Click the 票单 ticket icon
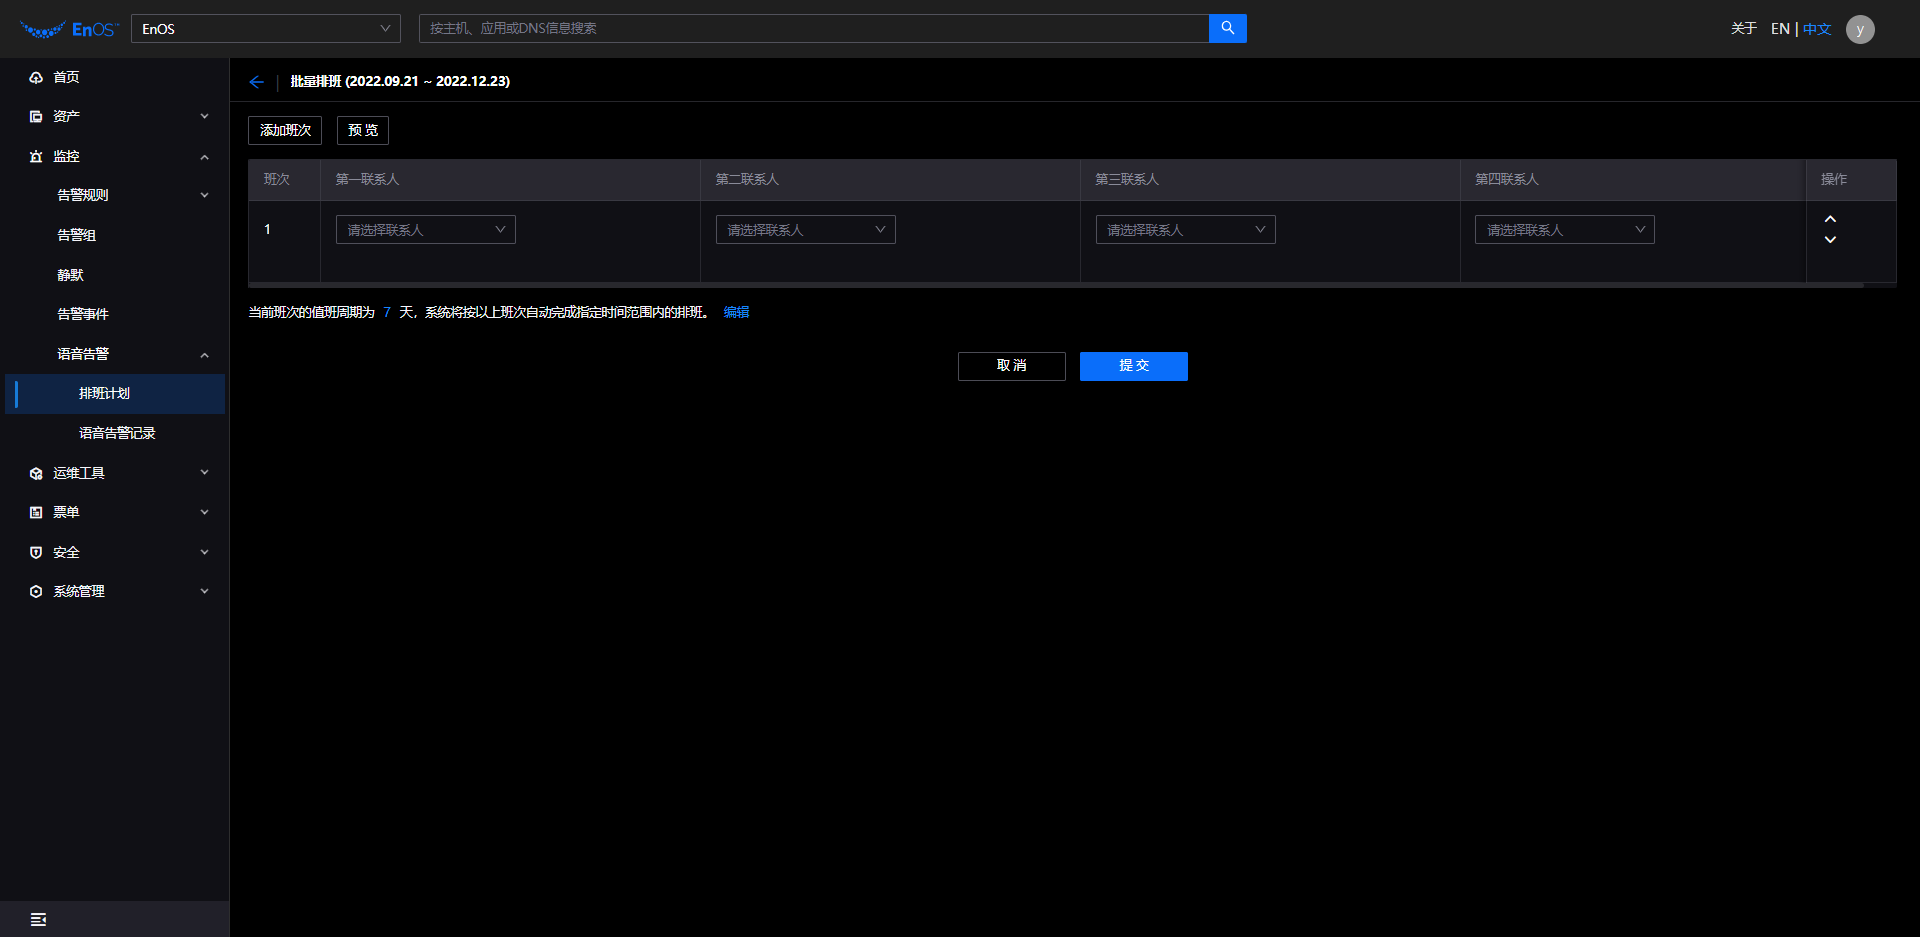Viewport: 1920px width, 937px height. coord(36,512)
